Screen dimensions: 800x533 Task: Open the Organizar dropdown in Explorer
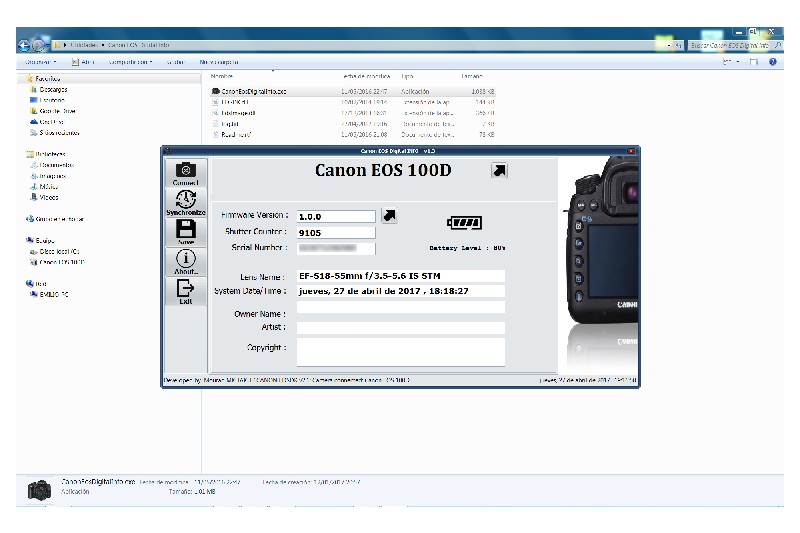tap(40, 62)
